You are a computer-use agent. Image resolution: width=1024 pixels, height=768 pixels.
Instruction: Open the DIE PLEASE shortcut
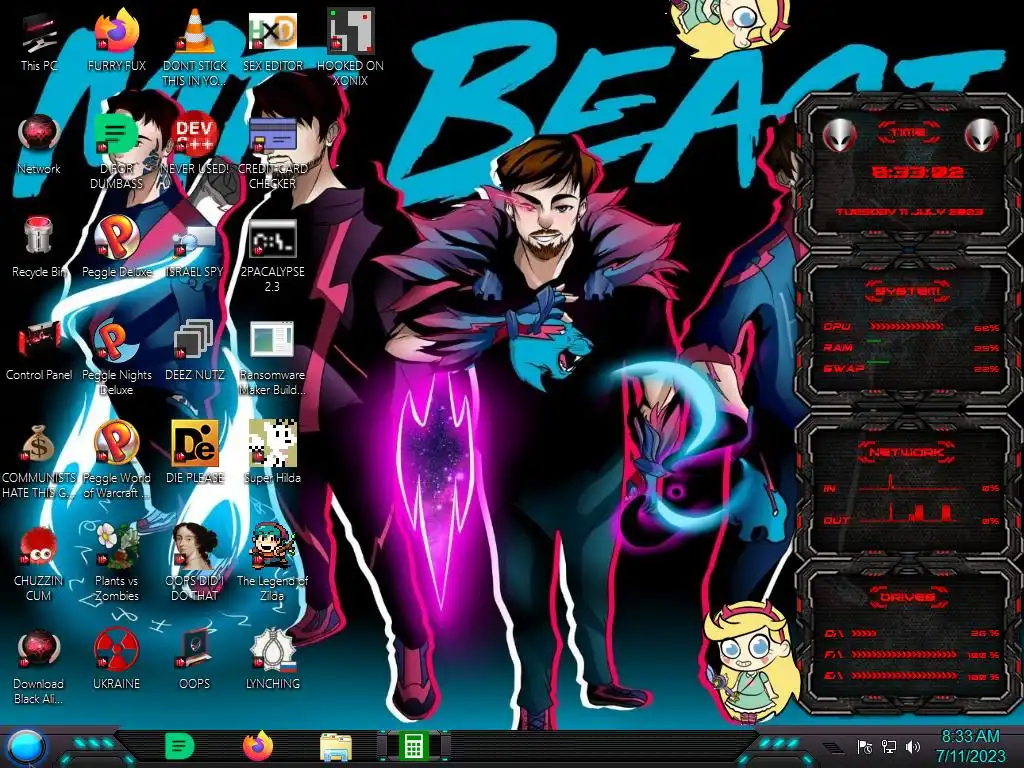[195, 452]
